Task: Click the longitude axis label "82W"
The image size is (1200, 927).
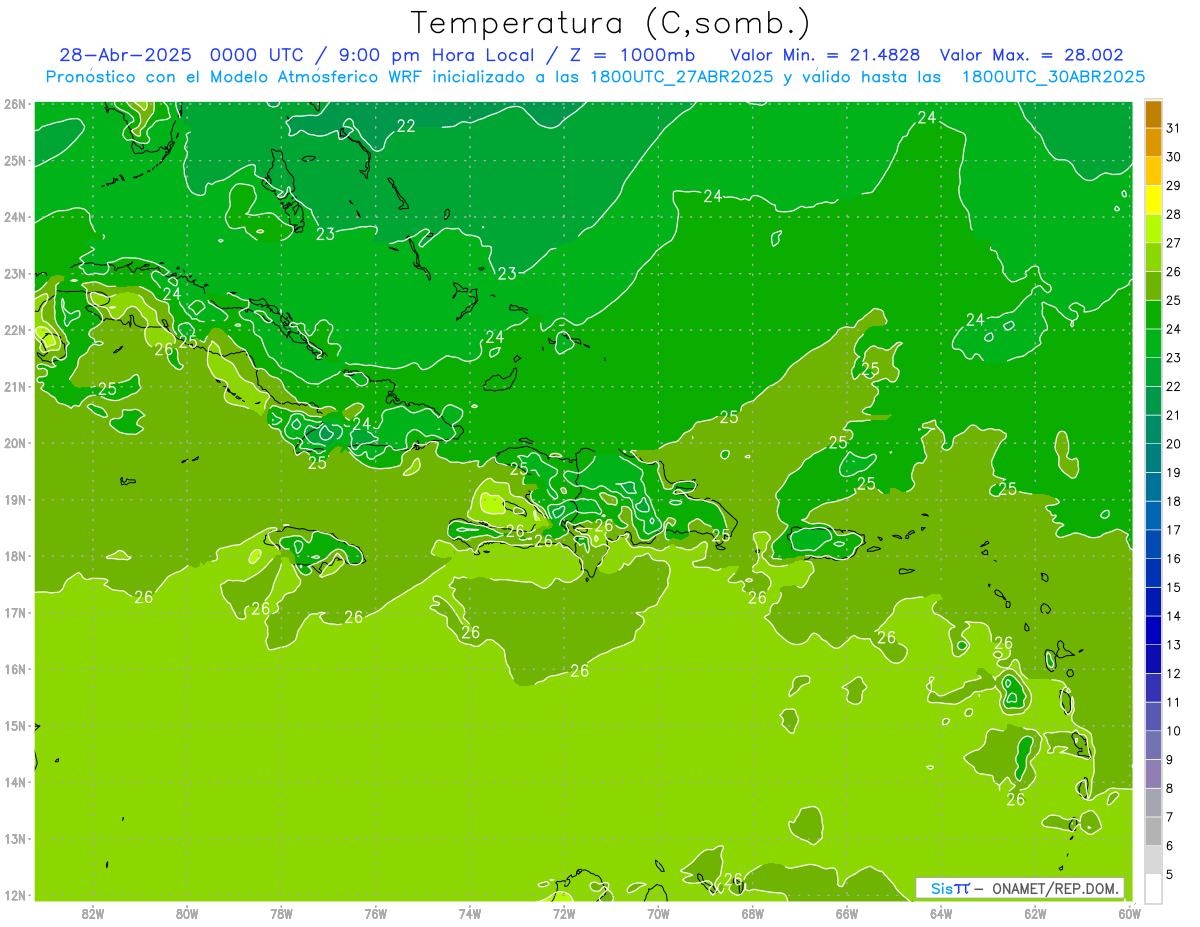Action: click(x=93, y=913)
